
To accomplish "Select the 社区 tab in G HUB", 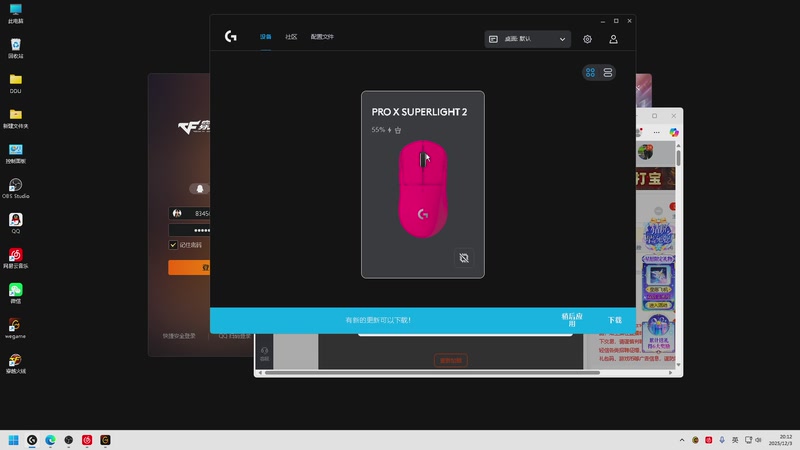I will 291,37.
